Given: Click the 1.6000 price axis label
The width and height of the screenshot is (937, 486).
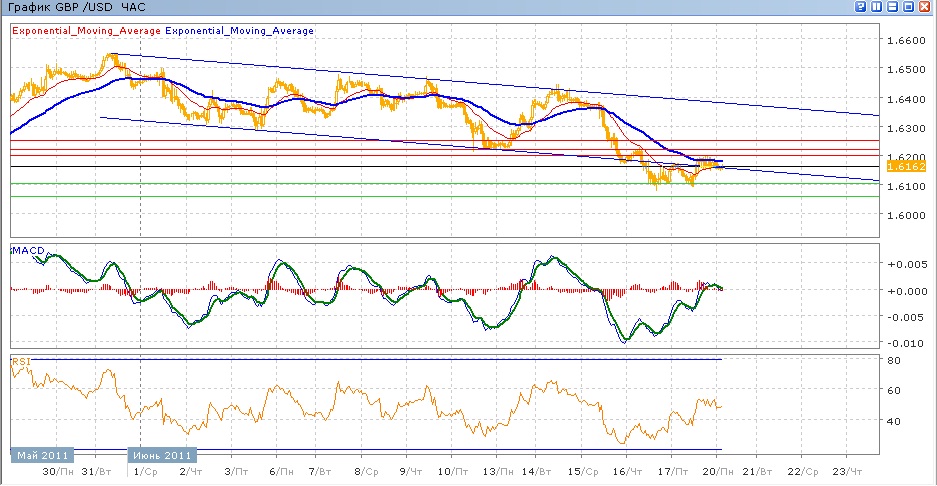Looking at the screenshot, I should point(906,215).
